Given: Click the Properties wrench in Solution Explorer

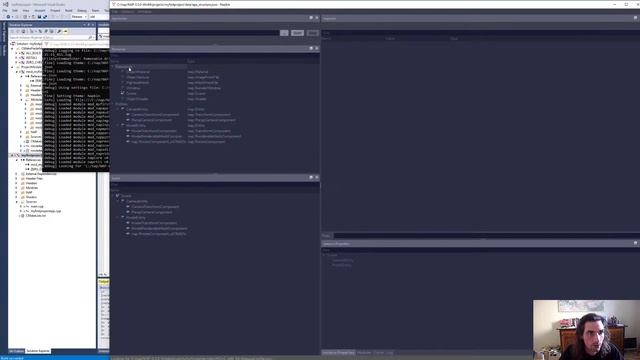Looking at the screenshot, I should coord(59,31).
